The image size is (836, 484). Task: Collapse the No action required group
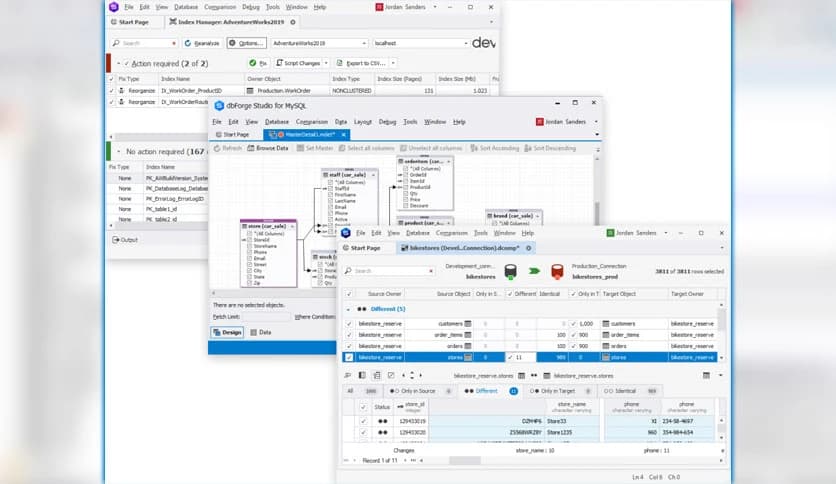coord(118,152)
